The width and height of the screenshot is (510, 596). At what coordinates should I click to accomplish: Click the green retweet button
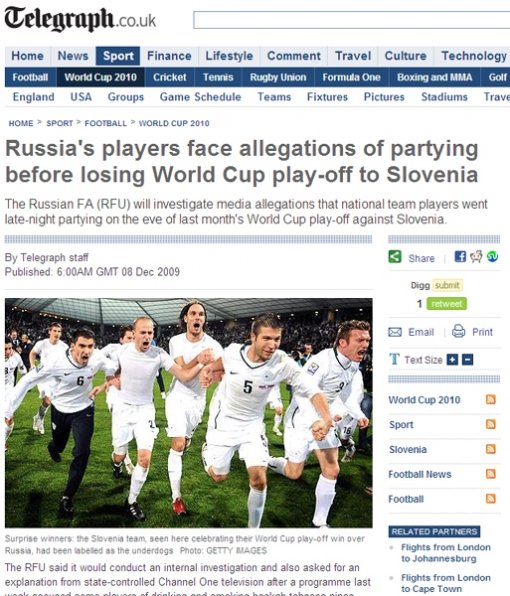(x=447, y=304)
